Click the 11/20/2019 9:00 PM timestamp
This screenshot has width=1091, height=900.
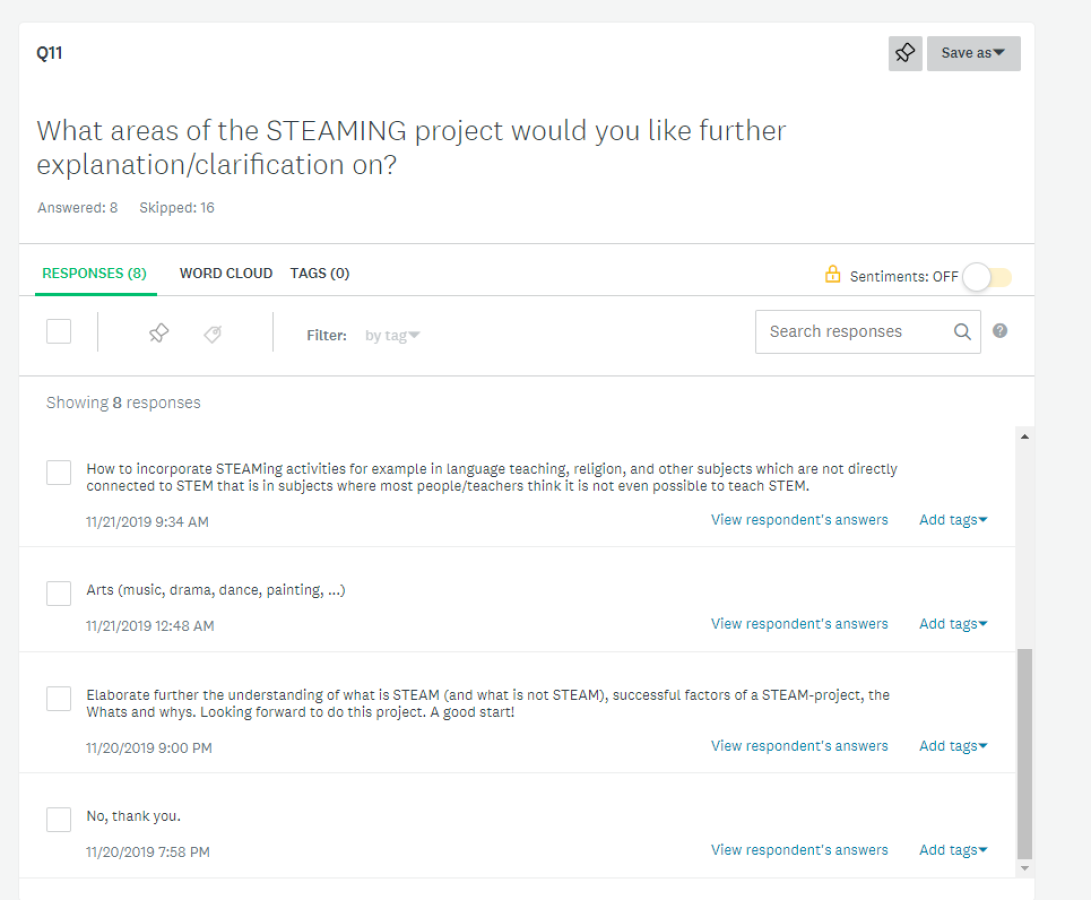tap(149, 748)
